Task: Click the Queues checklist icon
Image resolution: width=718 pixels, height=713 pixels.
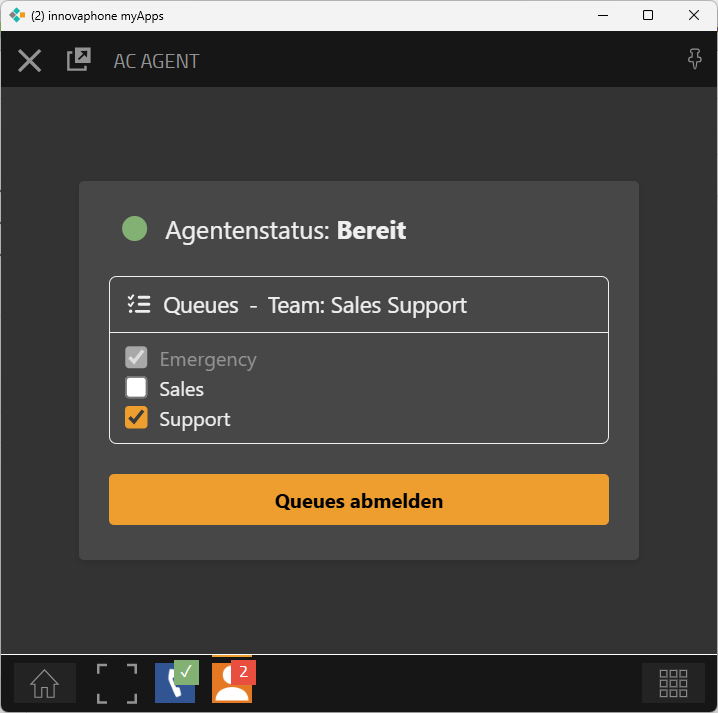Action: tap(139, 305)
